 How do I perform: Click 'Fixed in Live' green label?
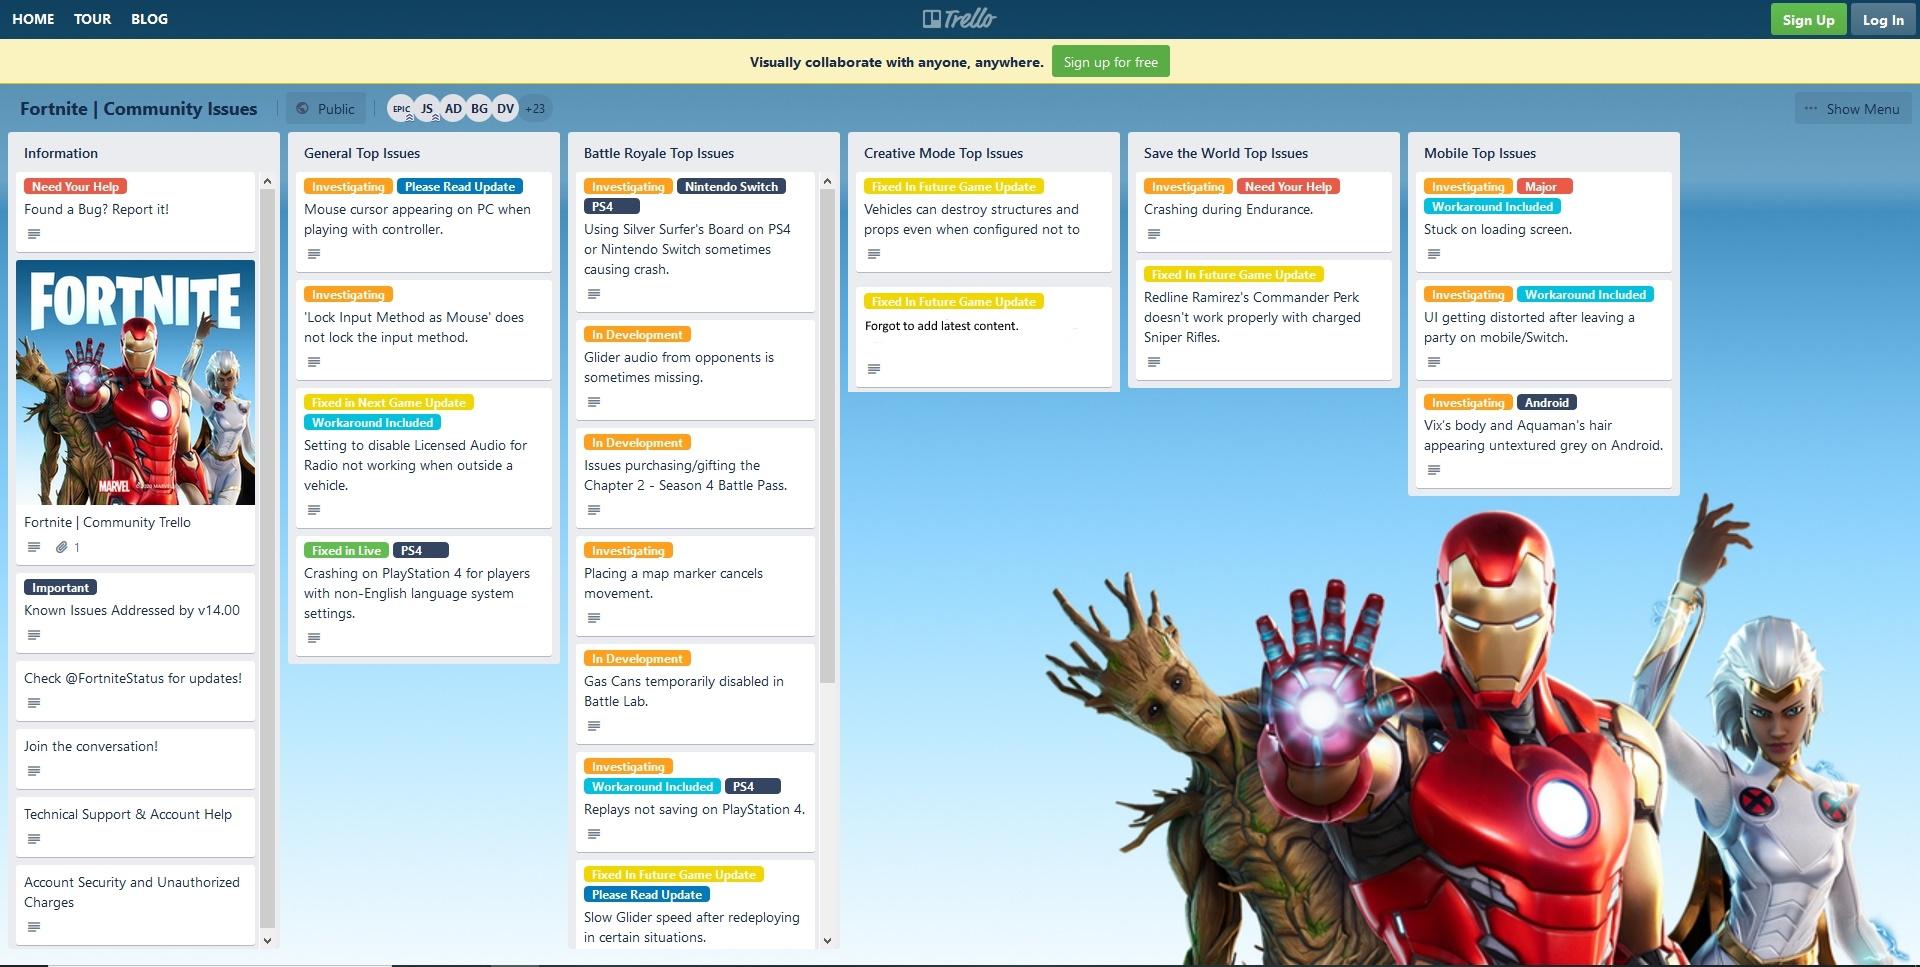(346, 550)
